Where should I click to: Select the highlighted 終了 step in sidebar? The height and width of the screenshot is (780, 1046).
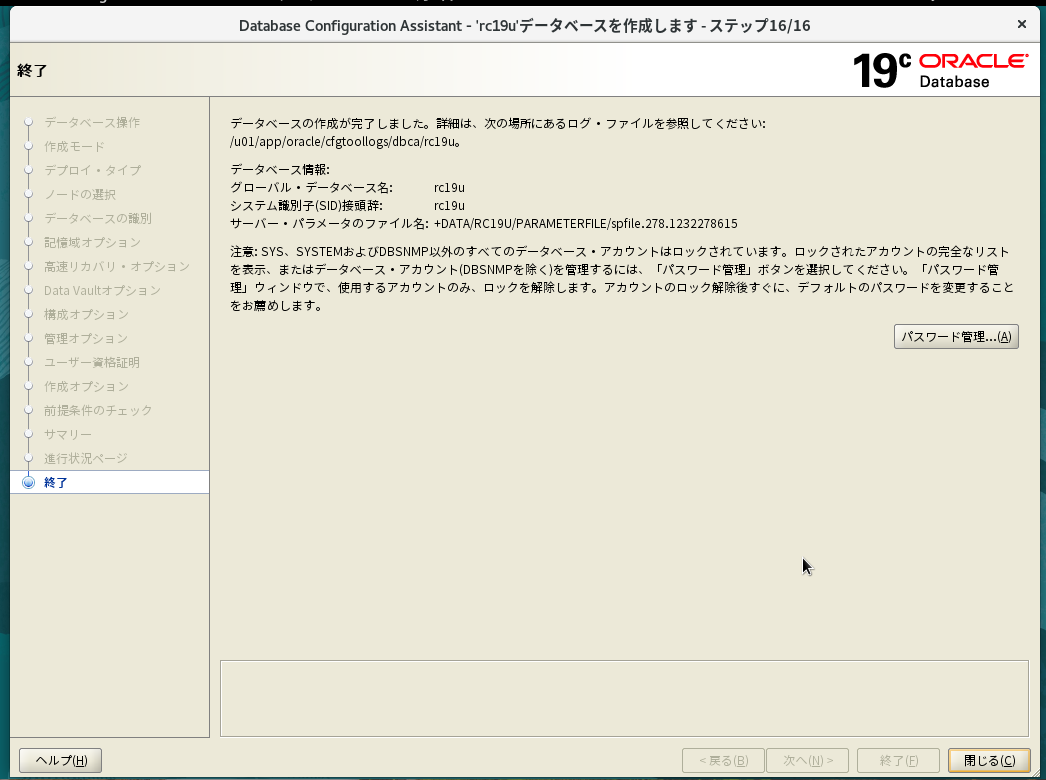[x=109, y=482]
